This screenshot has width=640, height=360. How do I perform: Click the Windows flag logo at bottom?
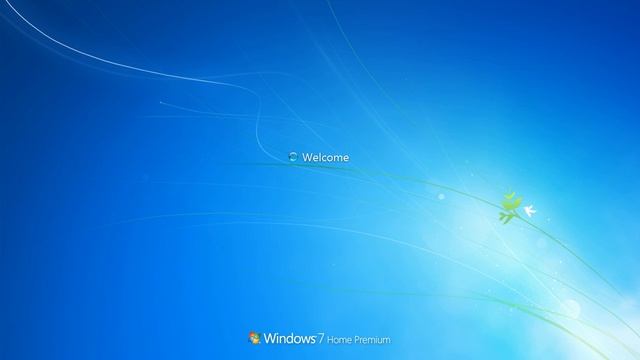[x=255, y=338]
